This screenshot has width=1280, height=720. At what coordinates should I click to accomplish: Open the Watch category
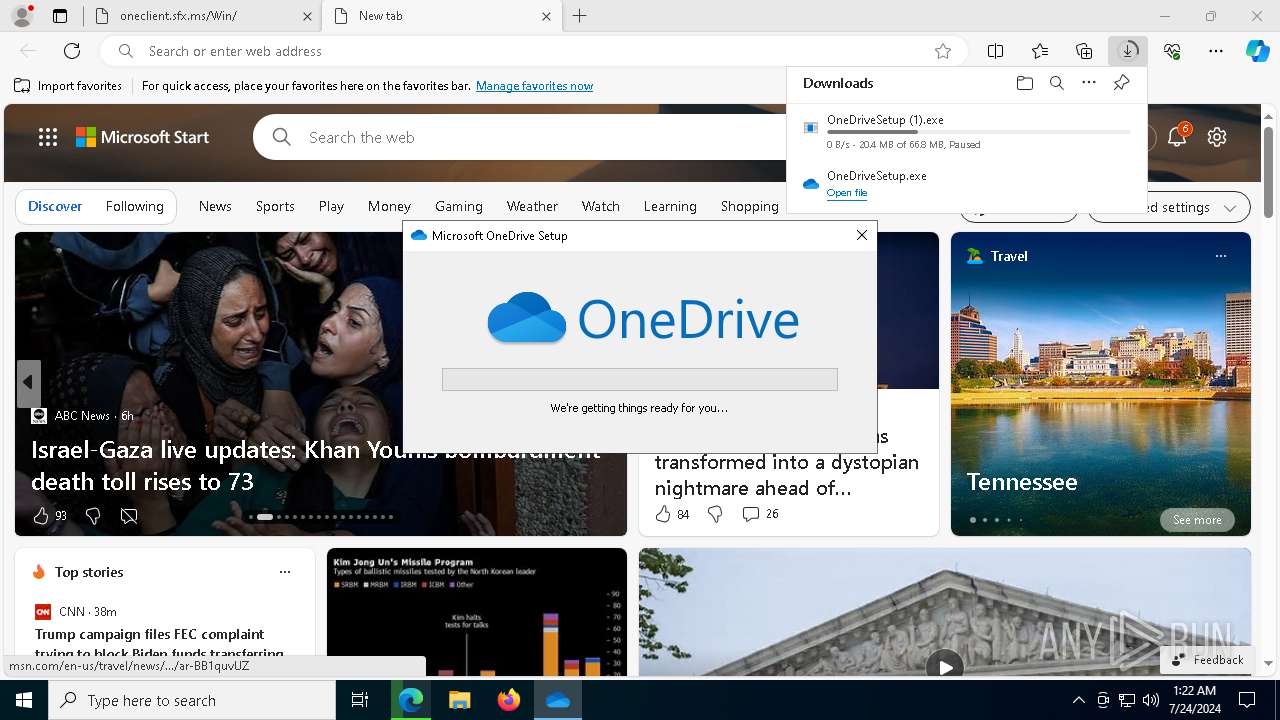click(x=601, y=206)
